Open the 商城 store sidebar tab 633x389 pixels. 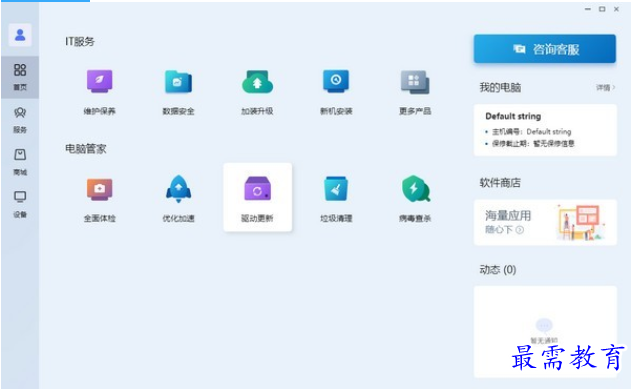[20, 162]
